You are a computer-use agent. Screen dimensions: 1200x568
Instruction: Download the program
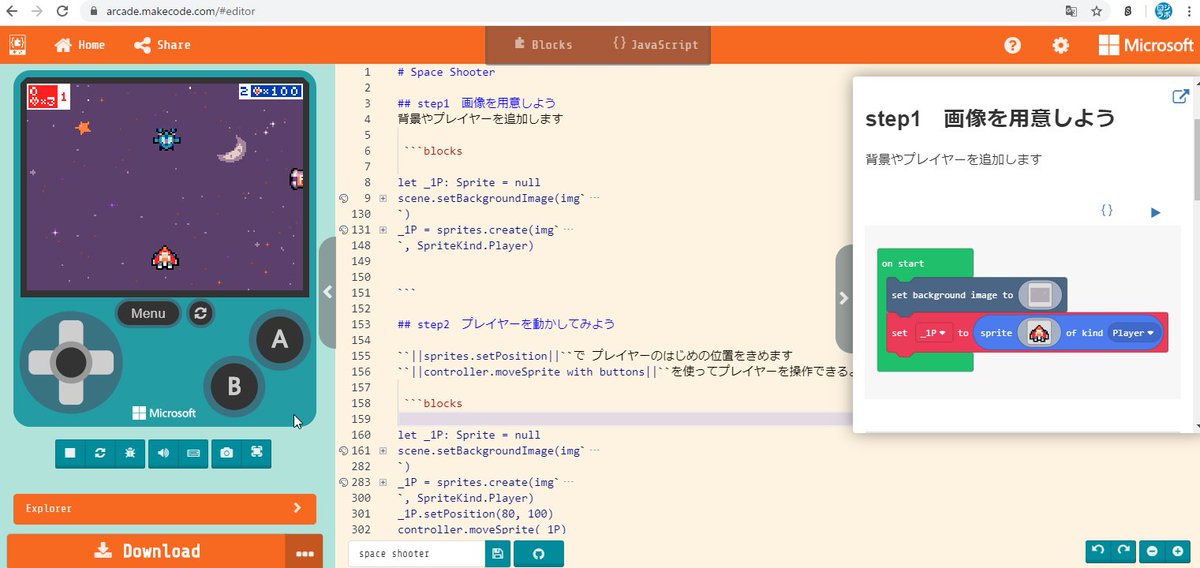click(x=146, y=551)
